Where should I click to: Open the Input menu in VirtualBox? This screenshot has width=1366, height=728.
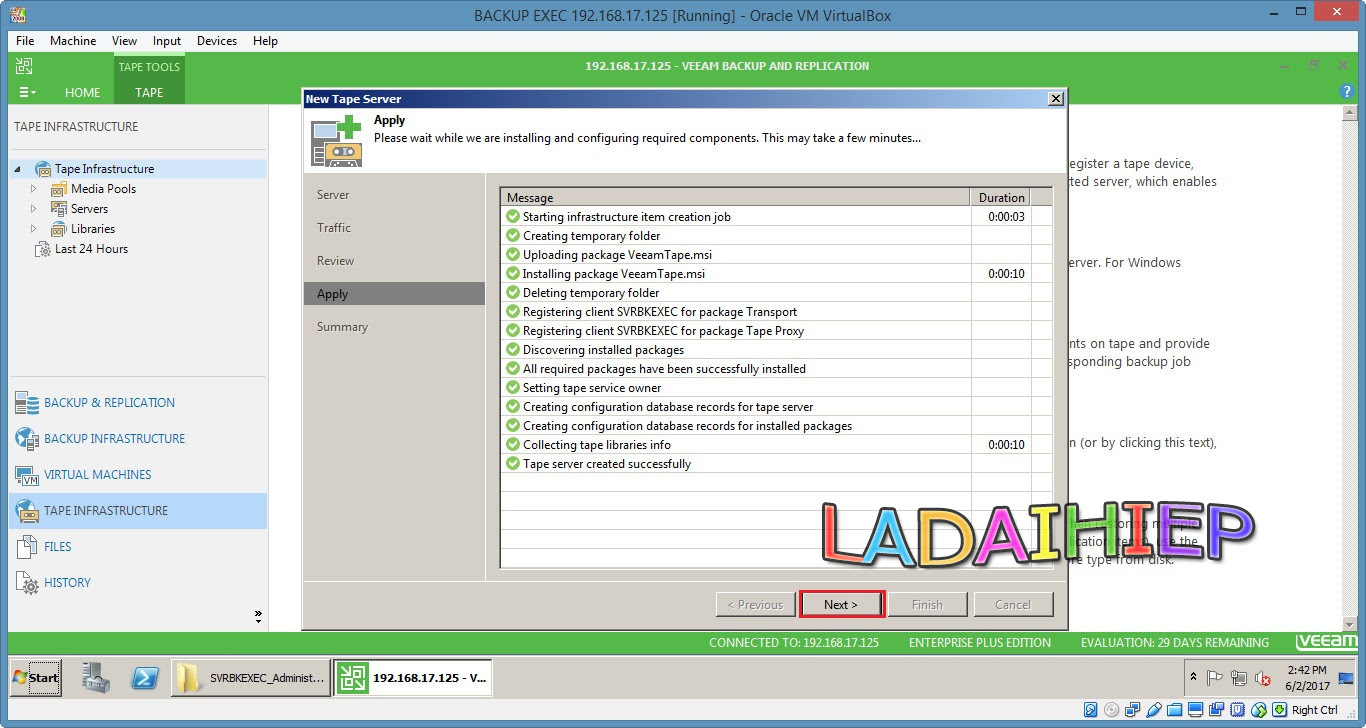click(x=167, y=41)
